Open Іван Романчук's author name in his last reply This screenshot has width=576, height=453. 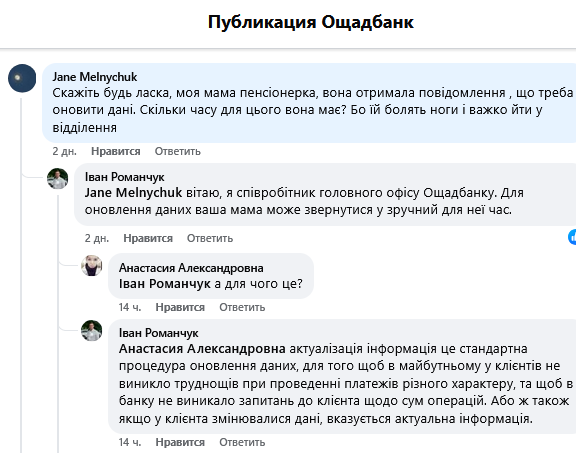[x=158, y=333]
